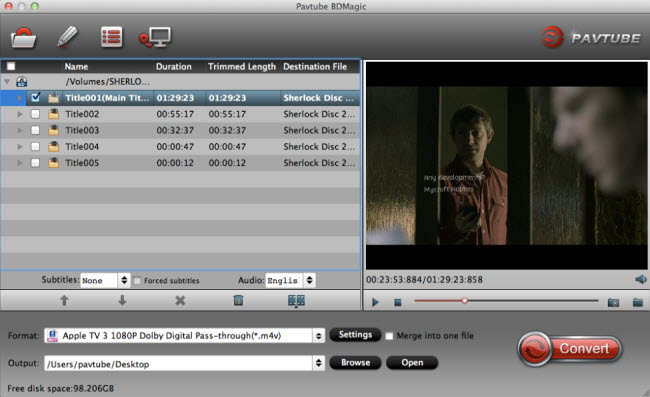Toggle the select-all checkbox in header

11,66
